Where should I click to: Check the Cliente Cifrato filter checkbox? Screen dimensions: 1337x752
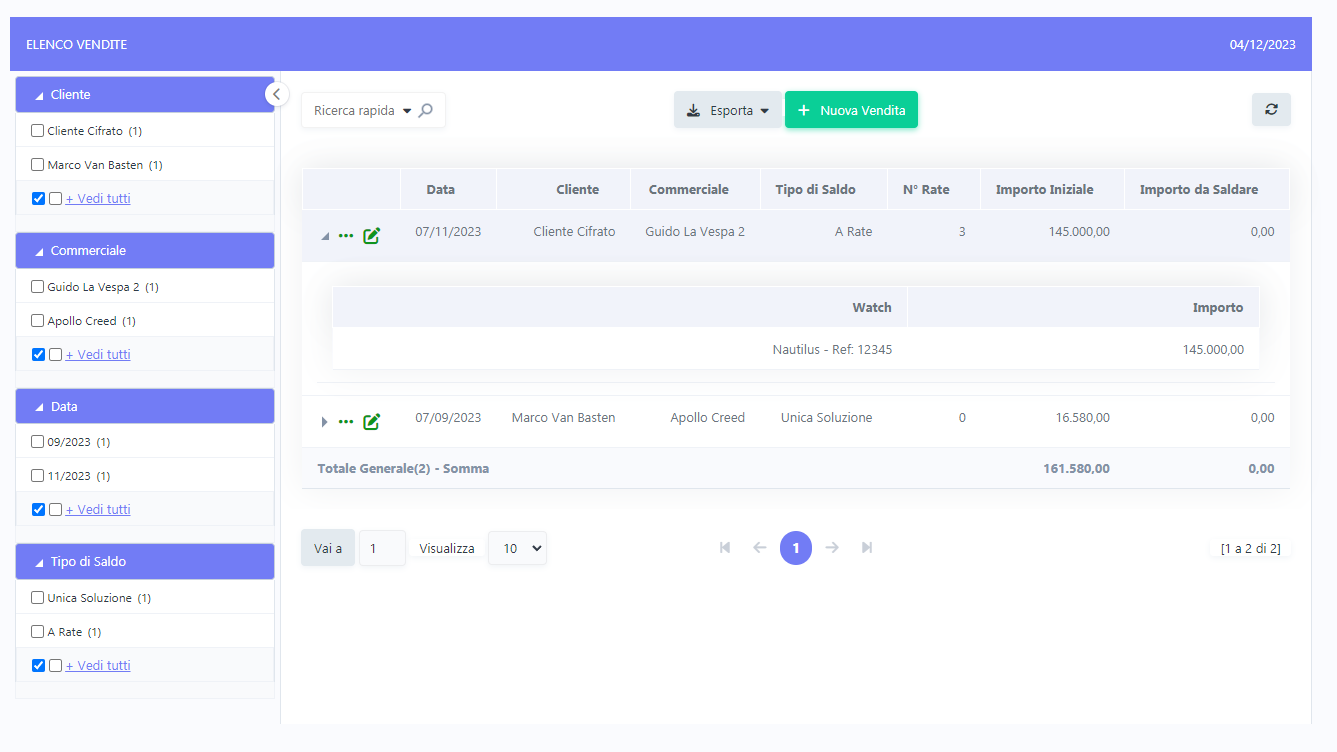38,131
